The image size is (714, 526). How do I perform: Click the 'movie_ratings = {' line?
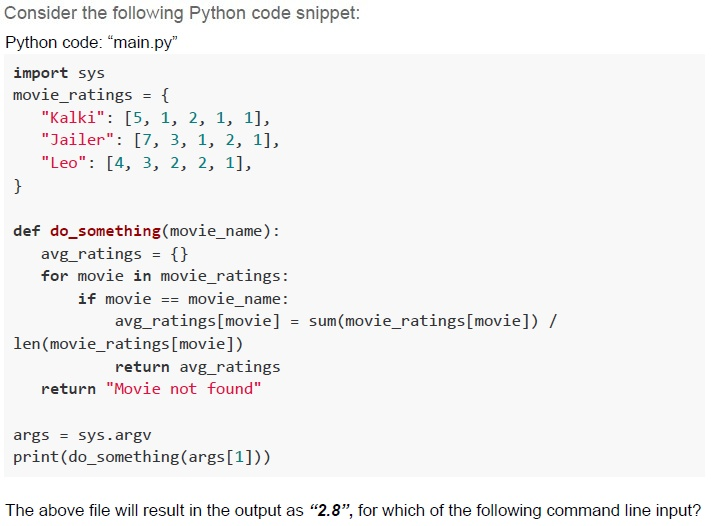91,96
